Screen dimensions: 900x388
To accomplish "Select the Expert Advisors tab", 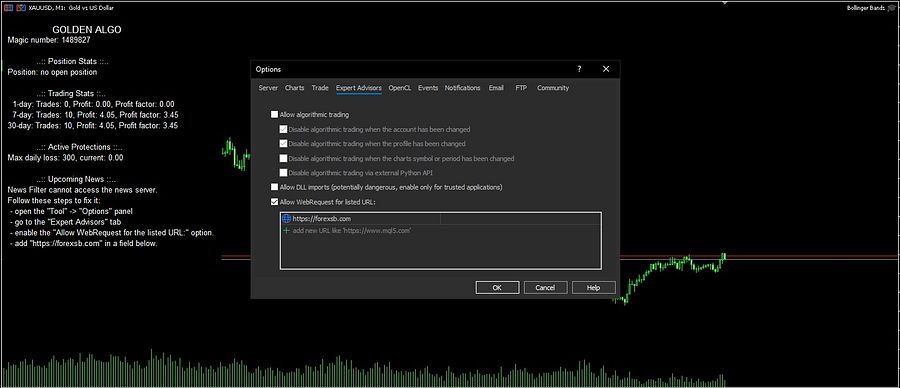I will click(359, 88).
